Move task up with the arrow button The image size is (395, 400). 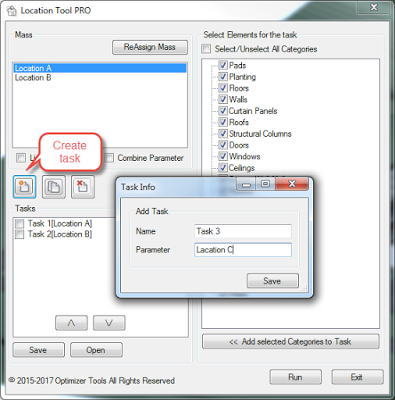click(x=71, y=323)
